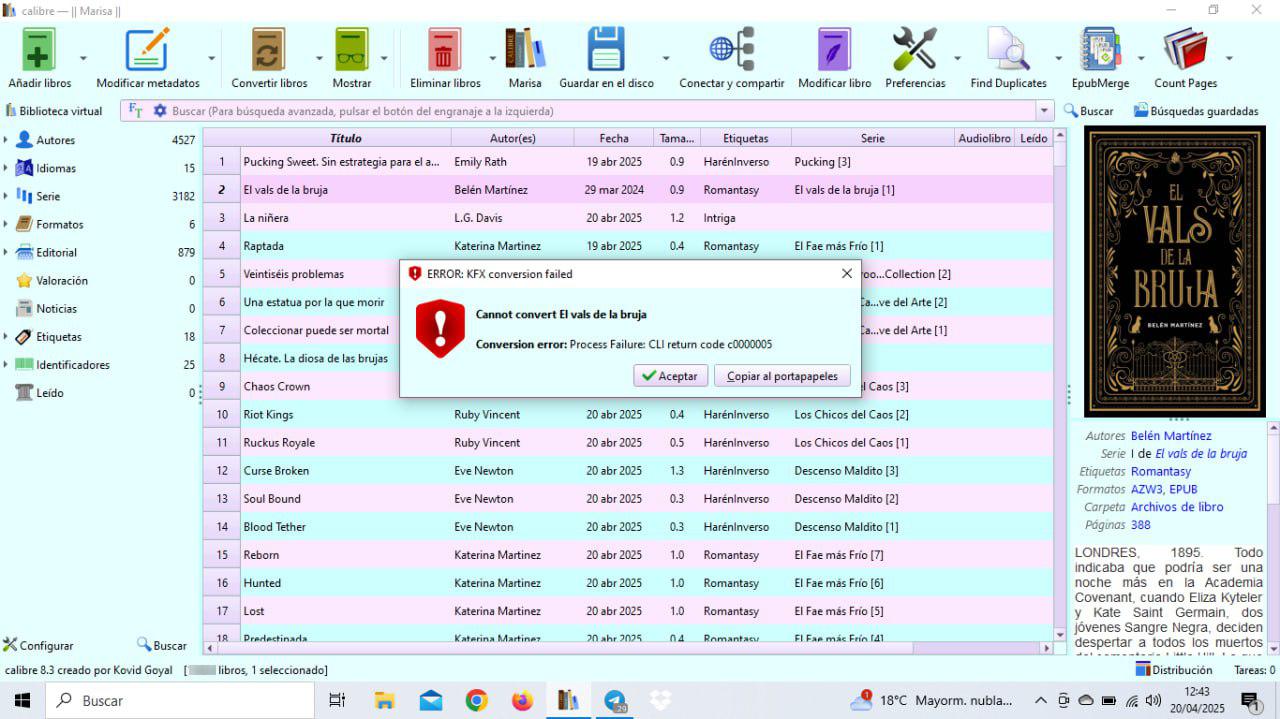Image resolution: width=1280 pixels, height=719 pixels.
Task: Sort by Título column header
Action: (x=345, y=138)
